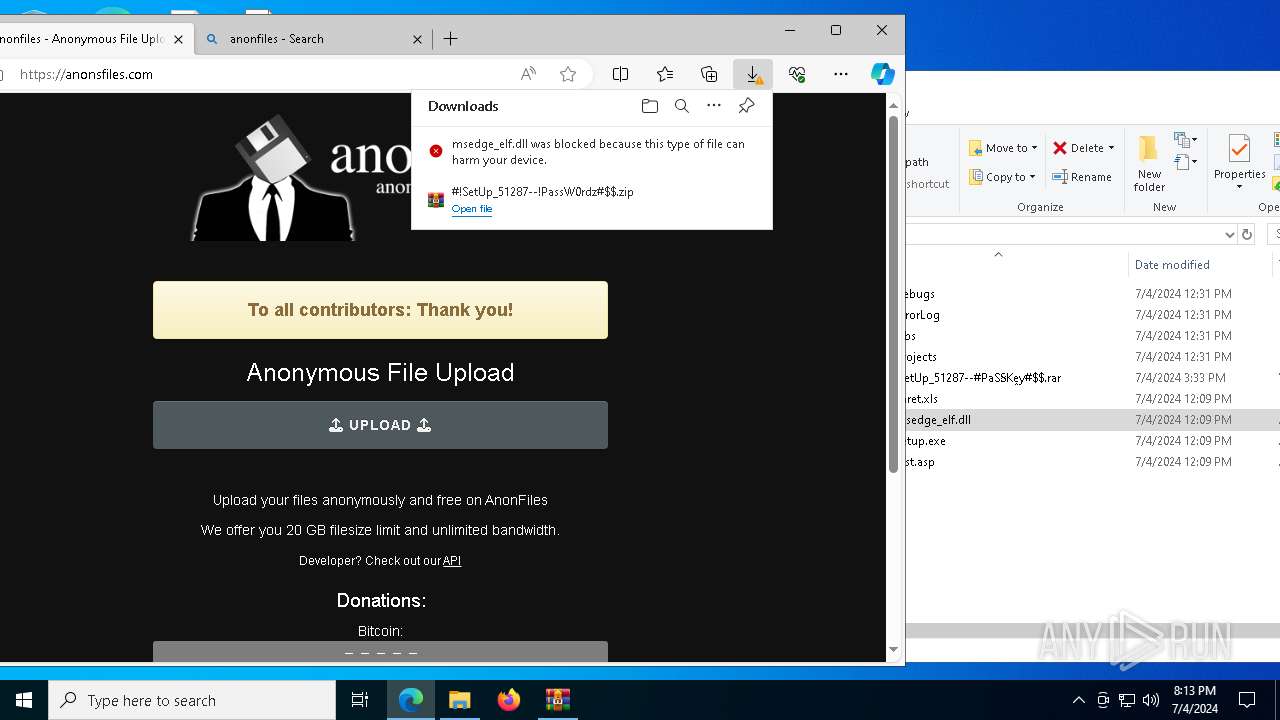Open the API developer link

coord(452,561)
